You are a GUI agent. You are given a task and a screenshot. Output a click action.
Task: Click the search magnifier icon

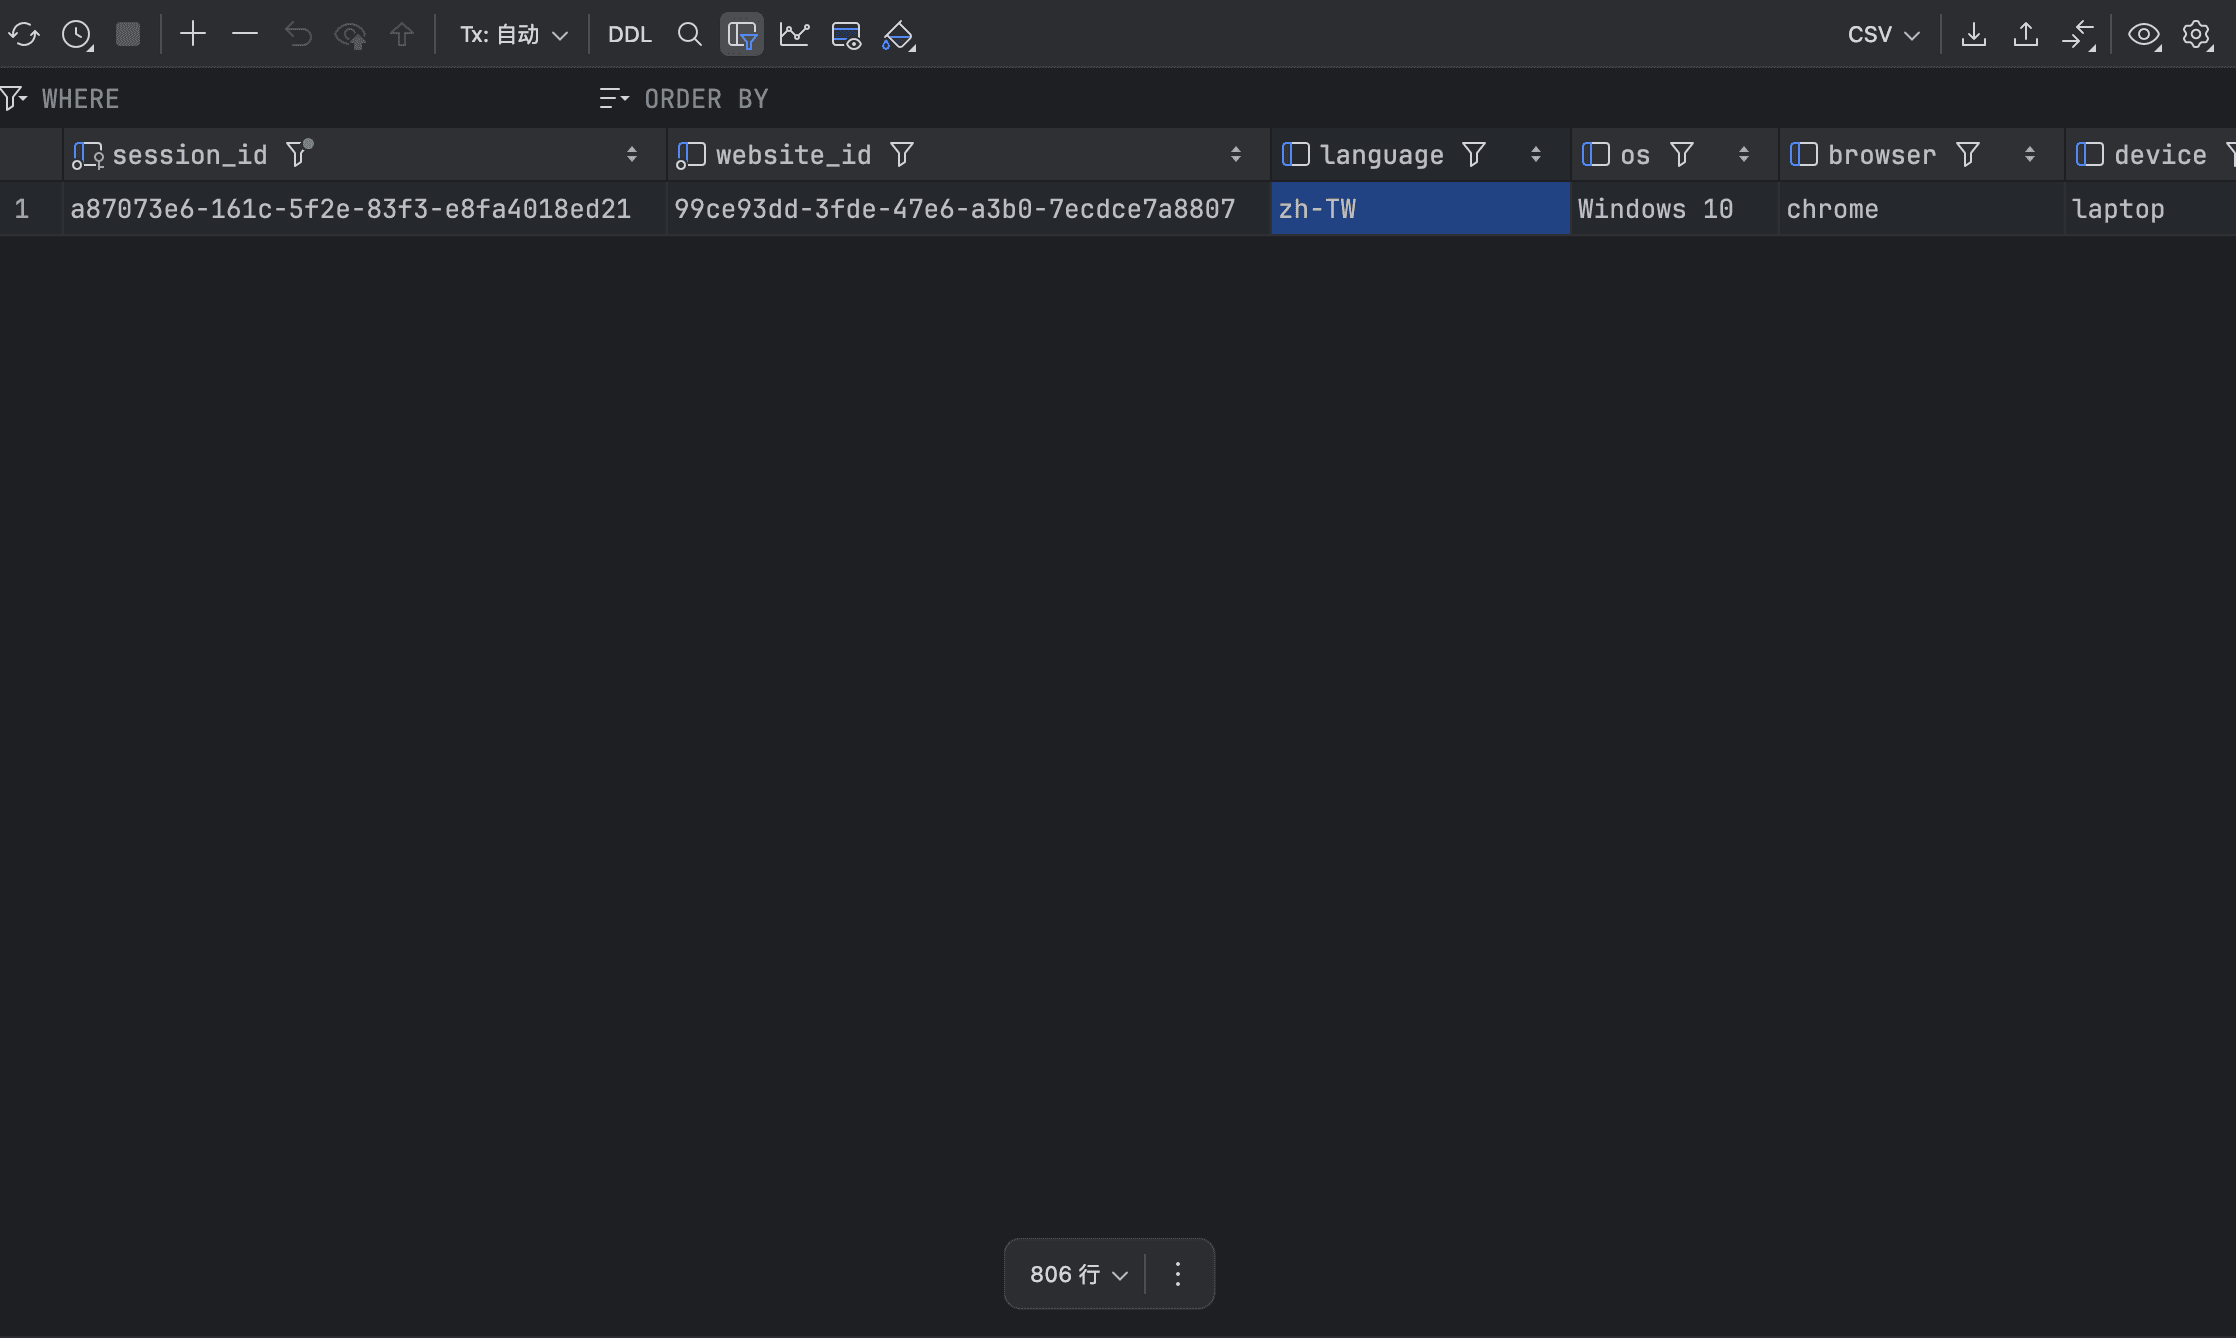(x=689, y=35)
